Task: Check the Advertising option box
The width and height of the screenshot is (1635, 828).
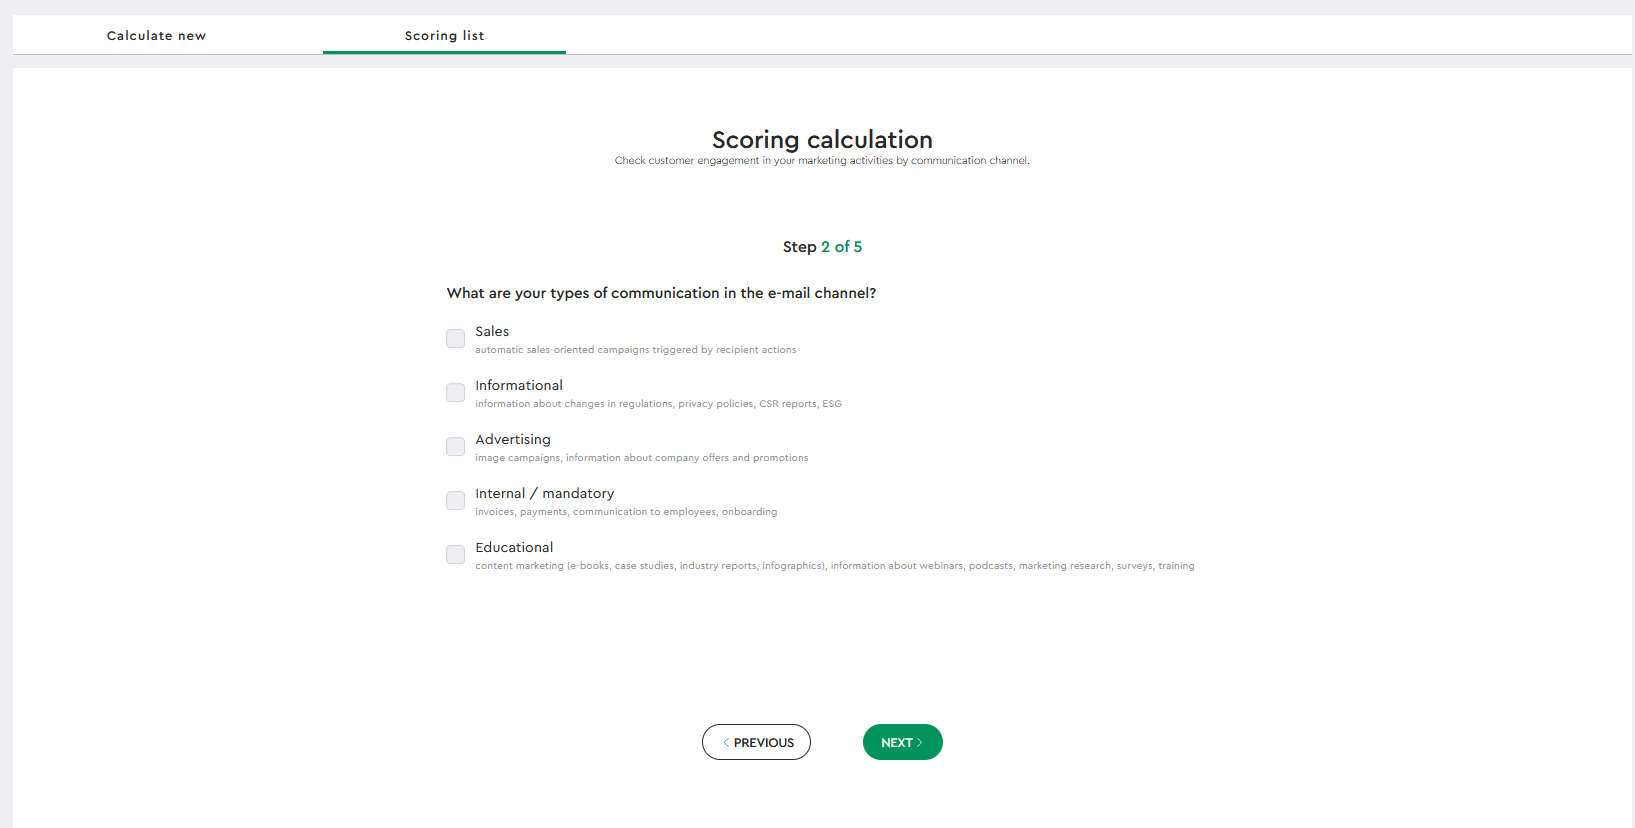Action: click(455, 447)
